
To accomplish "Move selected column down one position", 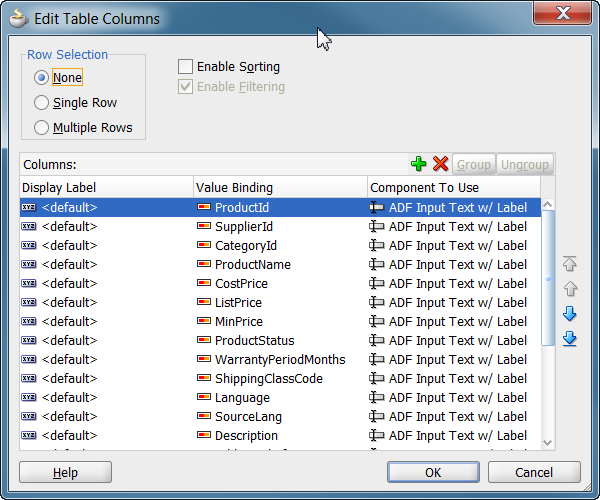I will tap(570, 314).
